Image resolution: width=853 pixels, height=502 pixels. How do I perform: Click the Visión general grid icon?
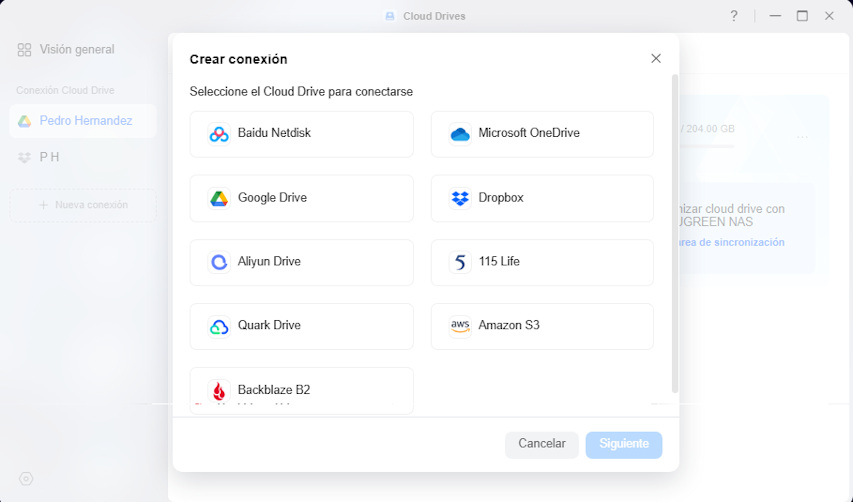[x=24, y=49]
